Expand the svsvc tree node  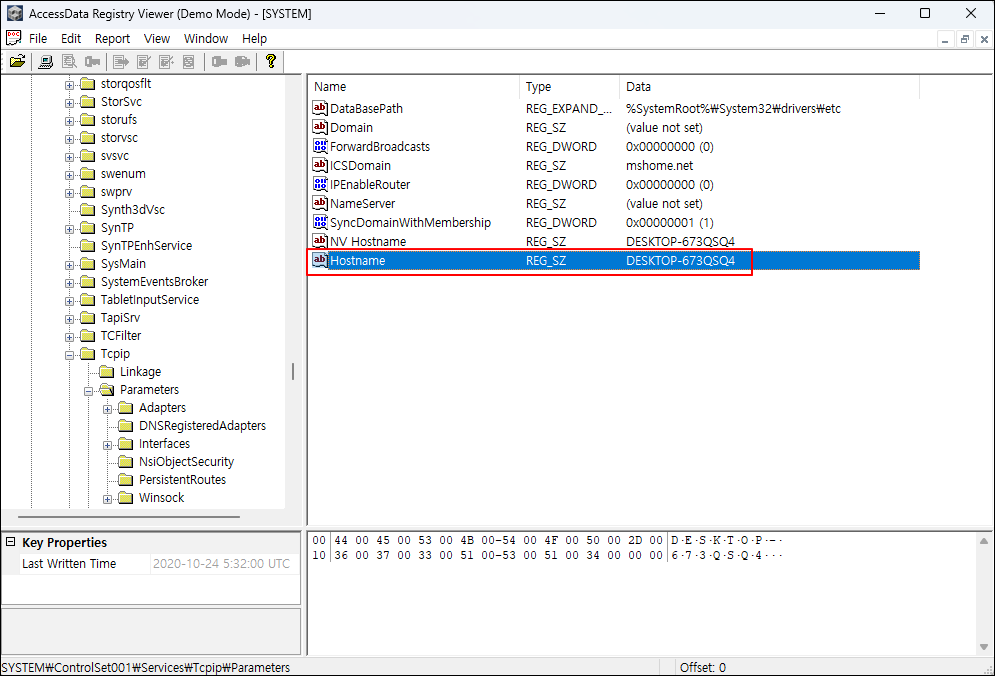[69, 157]
